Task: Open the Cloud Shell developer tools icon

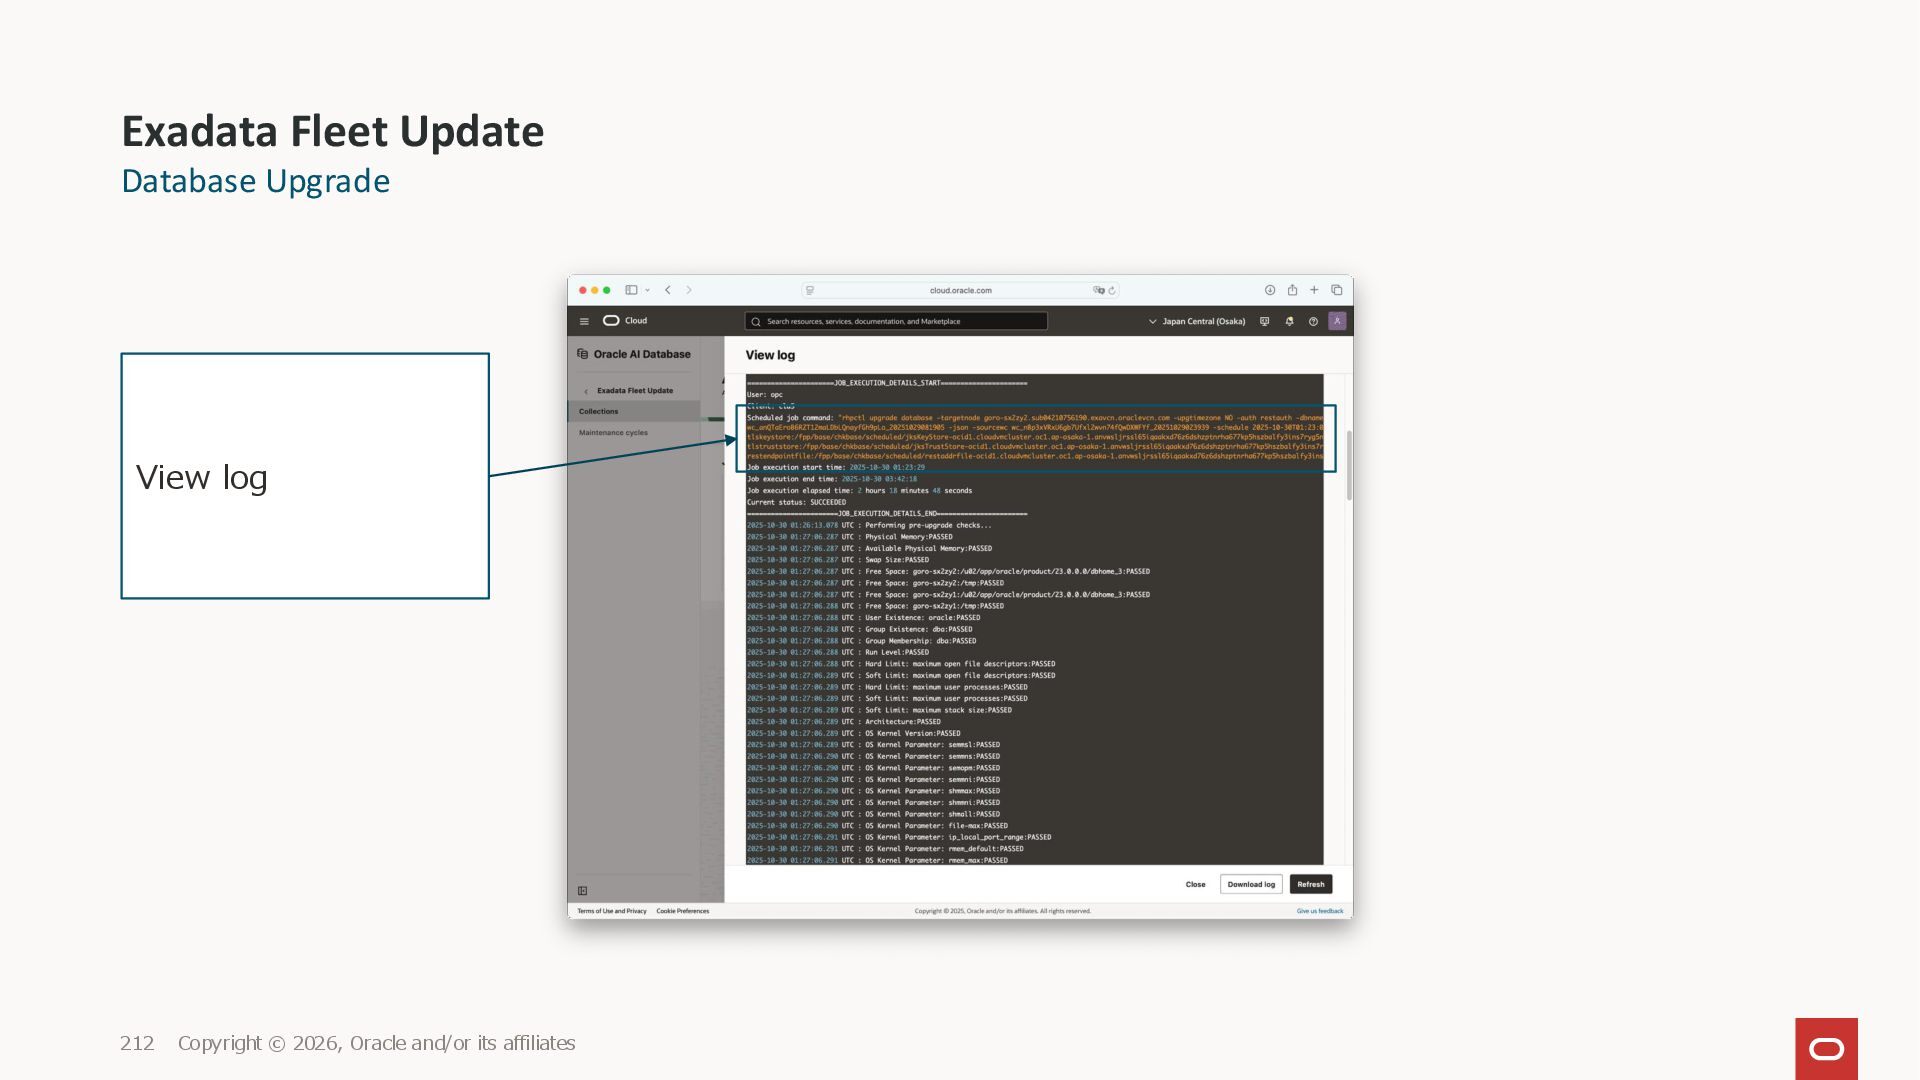Action: (x=1264, y=321)
